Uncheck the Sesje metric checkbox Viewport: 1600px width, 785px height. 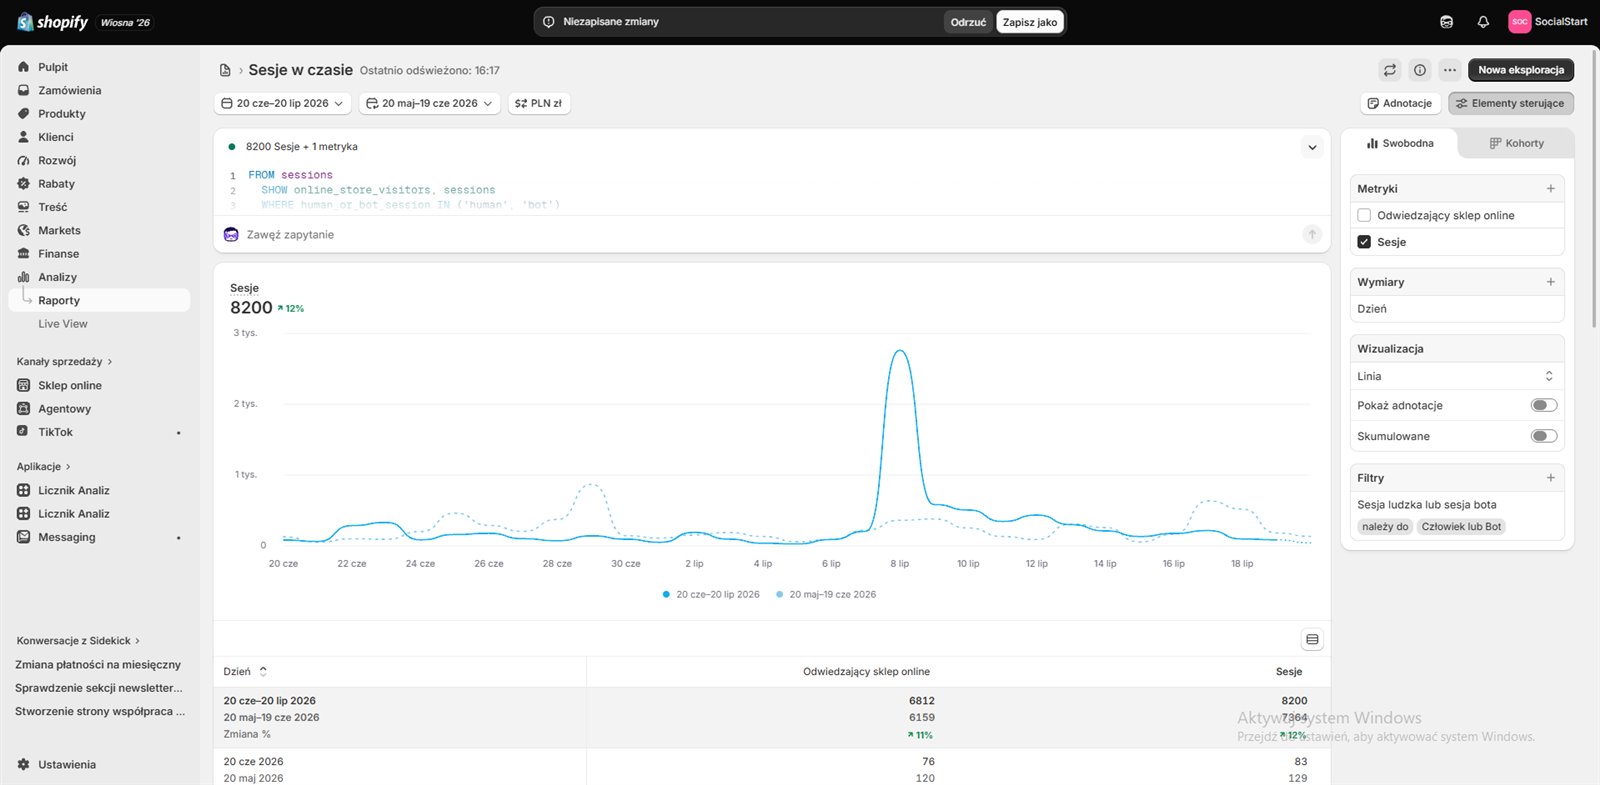(1364, 242)
